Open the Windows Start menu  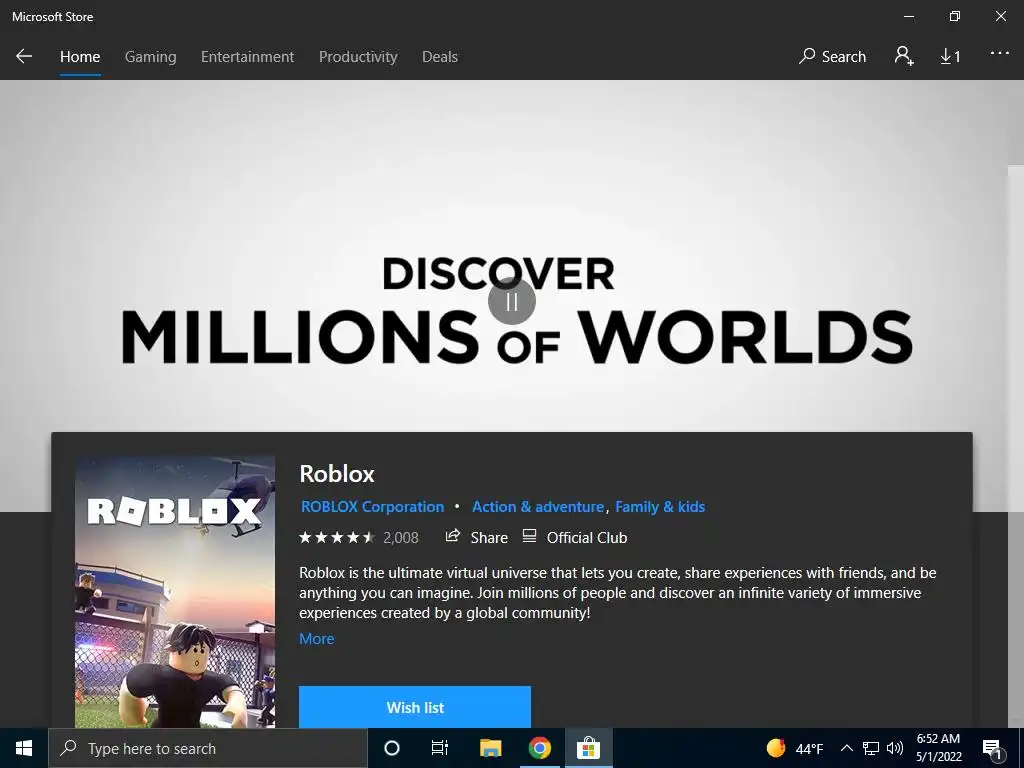(x=24, y=748)
